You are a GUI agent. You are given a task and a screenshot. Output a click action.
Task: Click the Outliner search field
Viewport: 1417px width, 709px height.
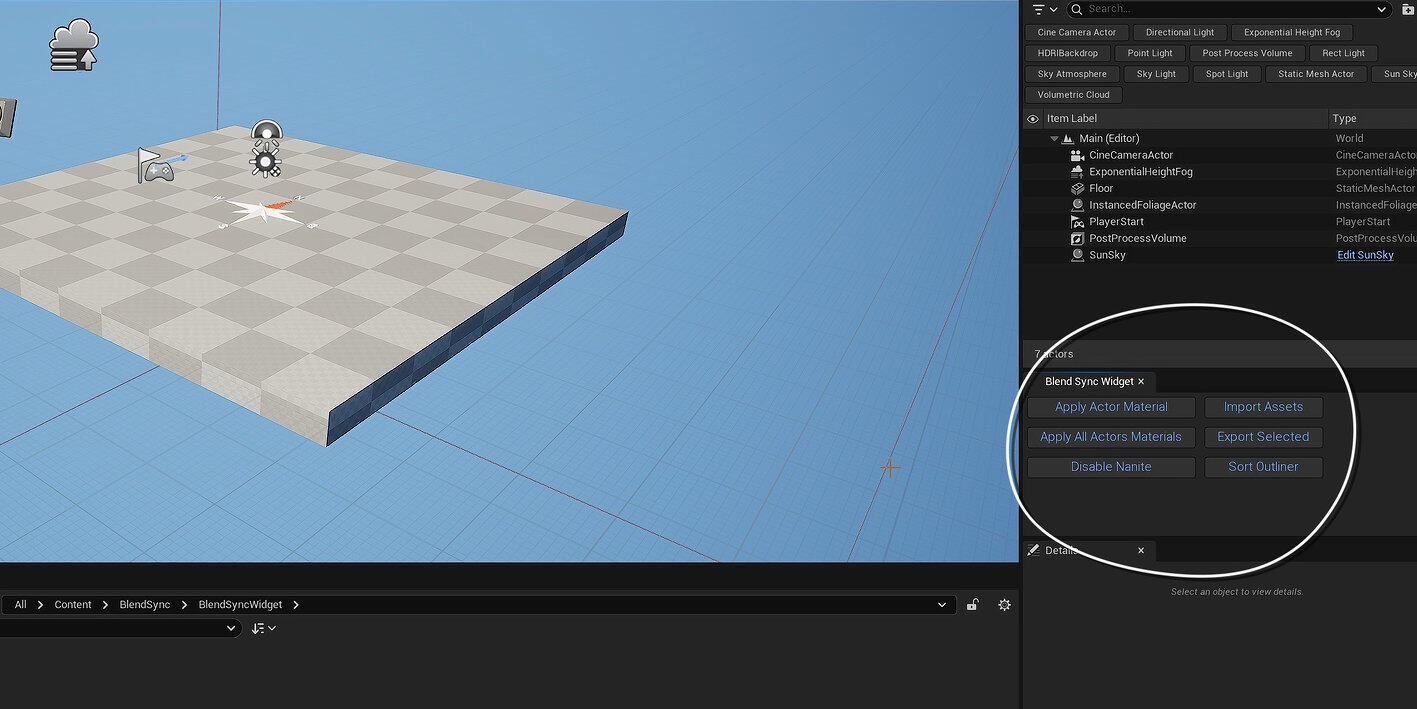click(1230, 9)
